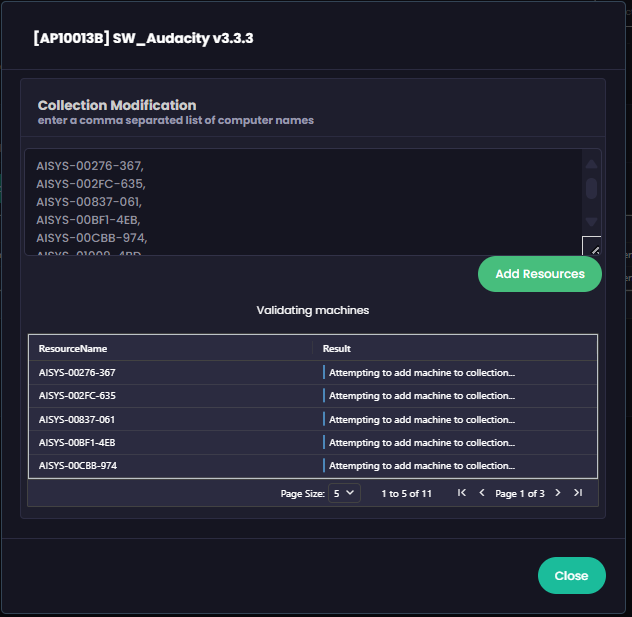Go to the first results page
The width and height of the screenshot is (632, 617).
(461, 493)
